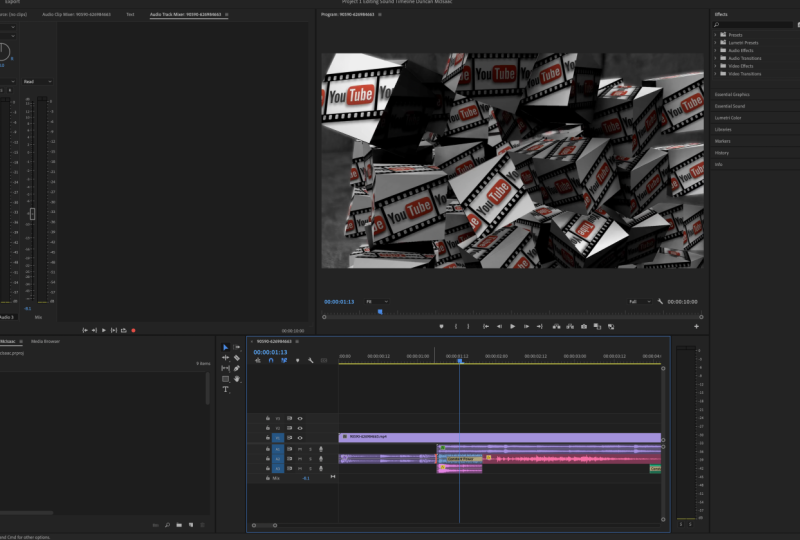Click the audio mixer volume fader handle
The image size is (800, 540).
pyautogui.click(x=33, y=214)
